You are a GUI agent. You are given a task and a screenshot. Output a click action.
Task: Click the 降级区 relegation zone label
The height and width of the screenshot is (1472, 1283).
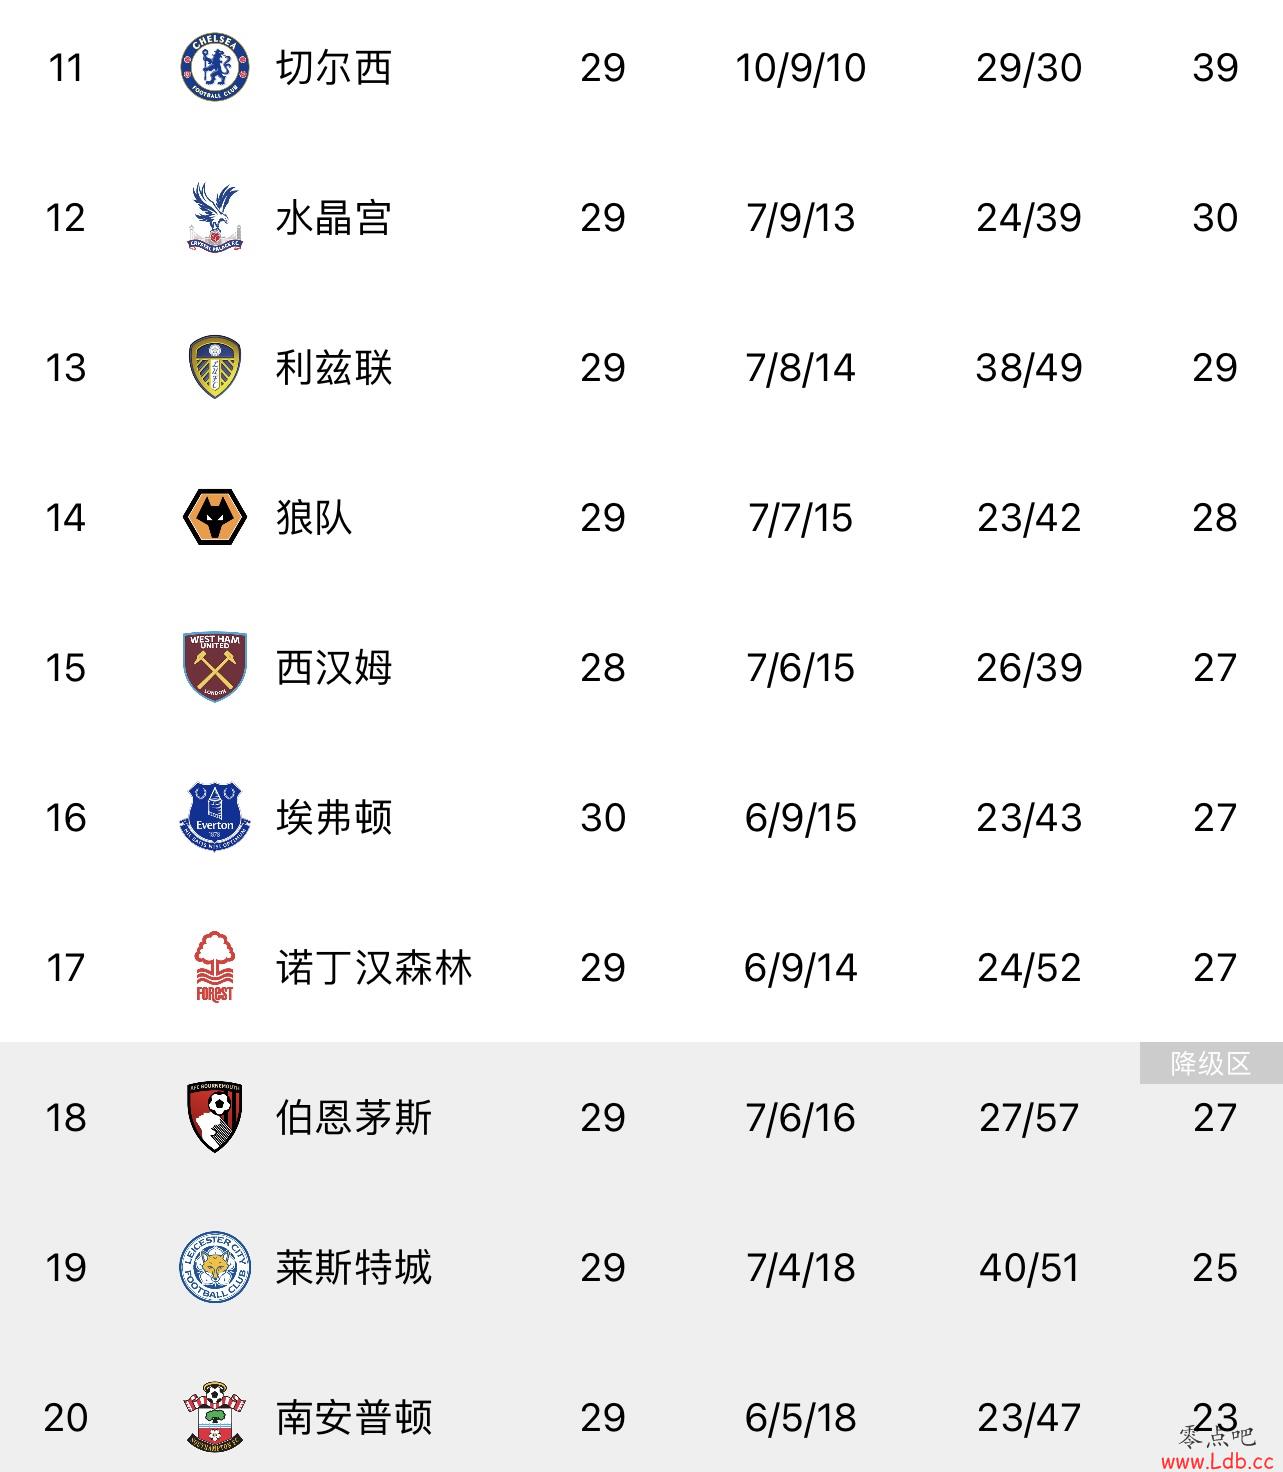pyautogui.click(x=1211, y=1063)
